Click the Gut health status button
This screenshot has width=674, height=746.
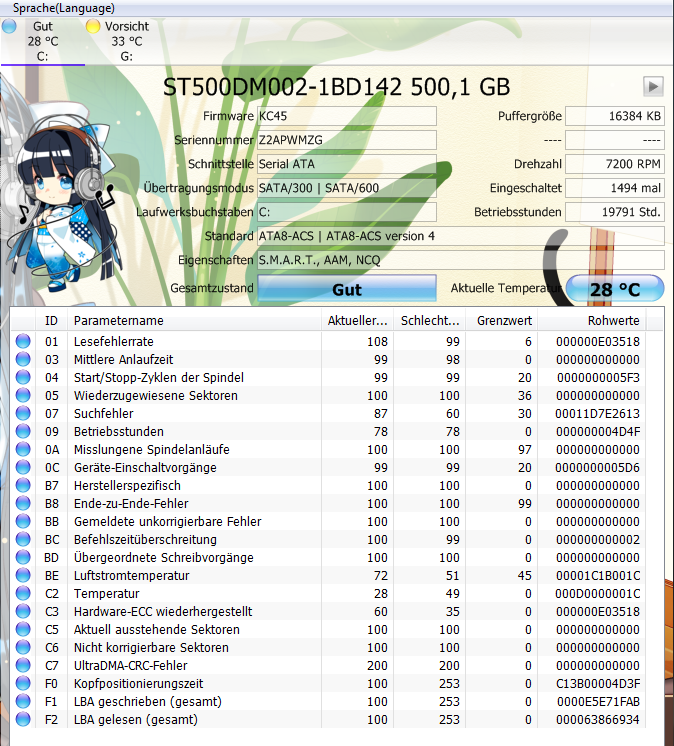[x=347, y=288]
